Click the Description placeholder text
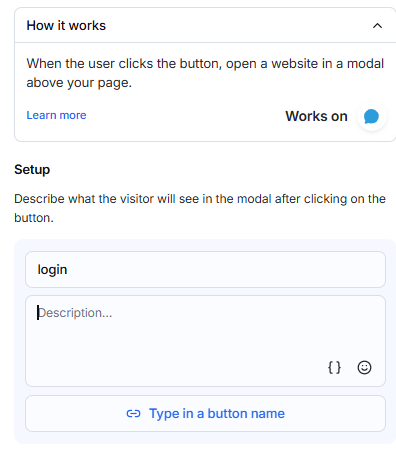 click(x=75, y=313)
